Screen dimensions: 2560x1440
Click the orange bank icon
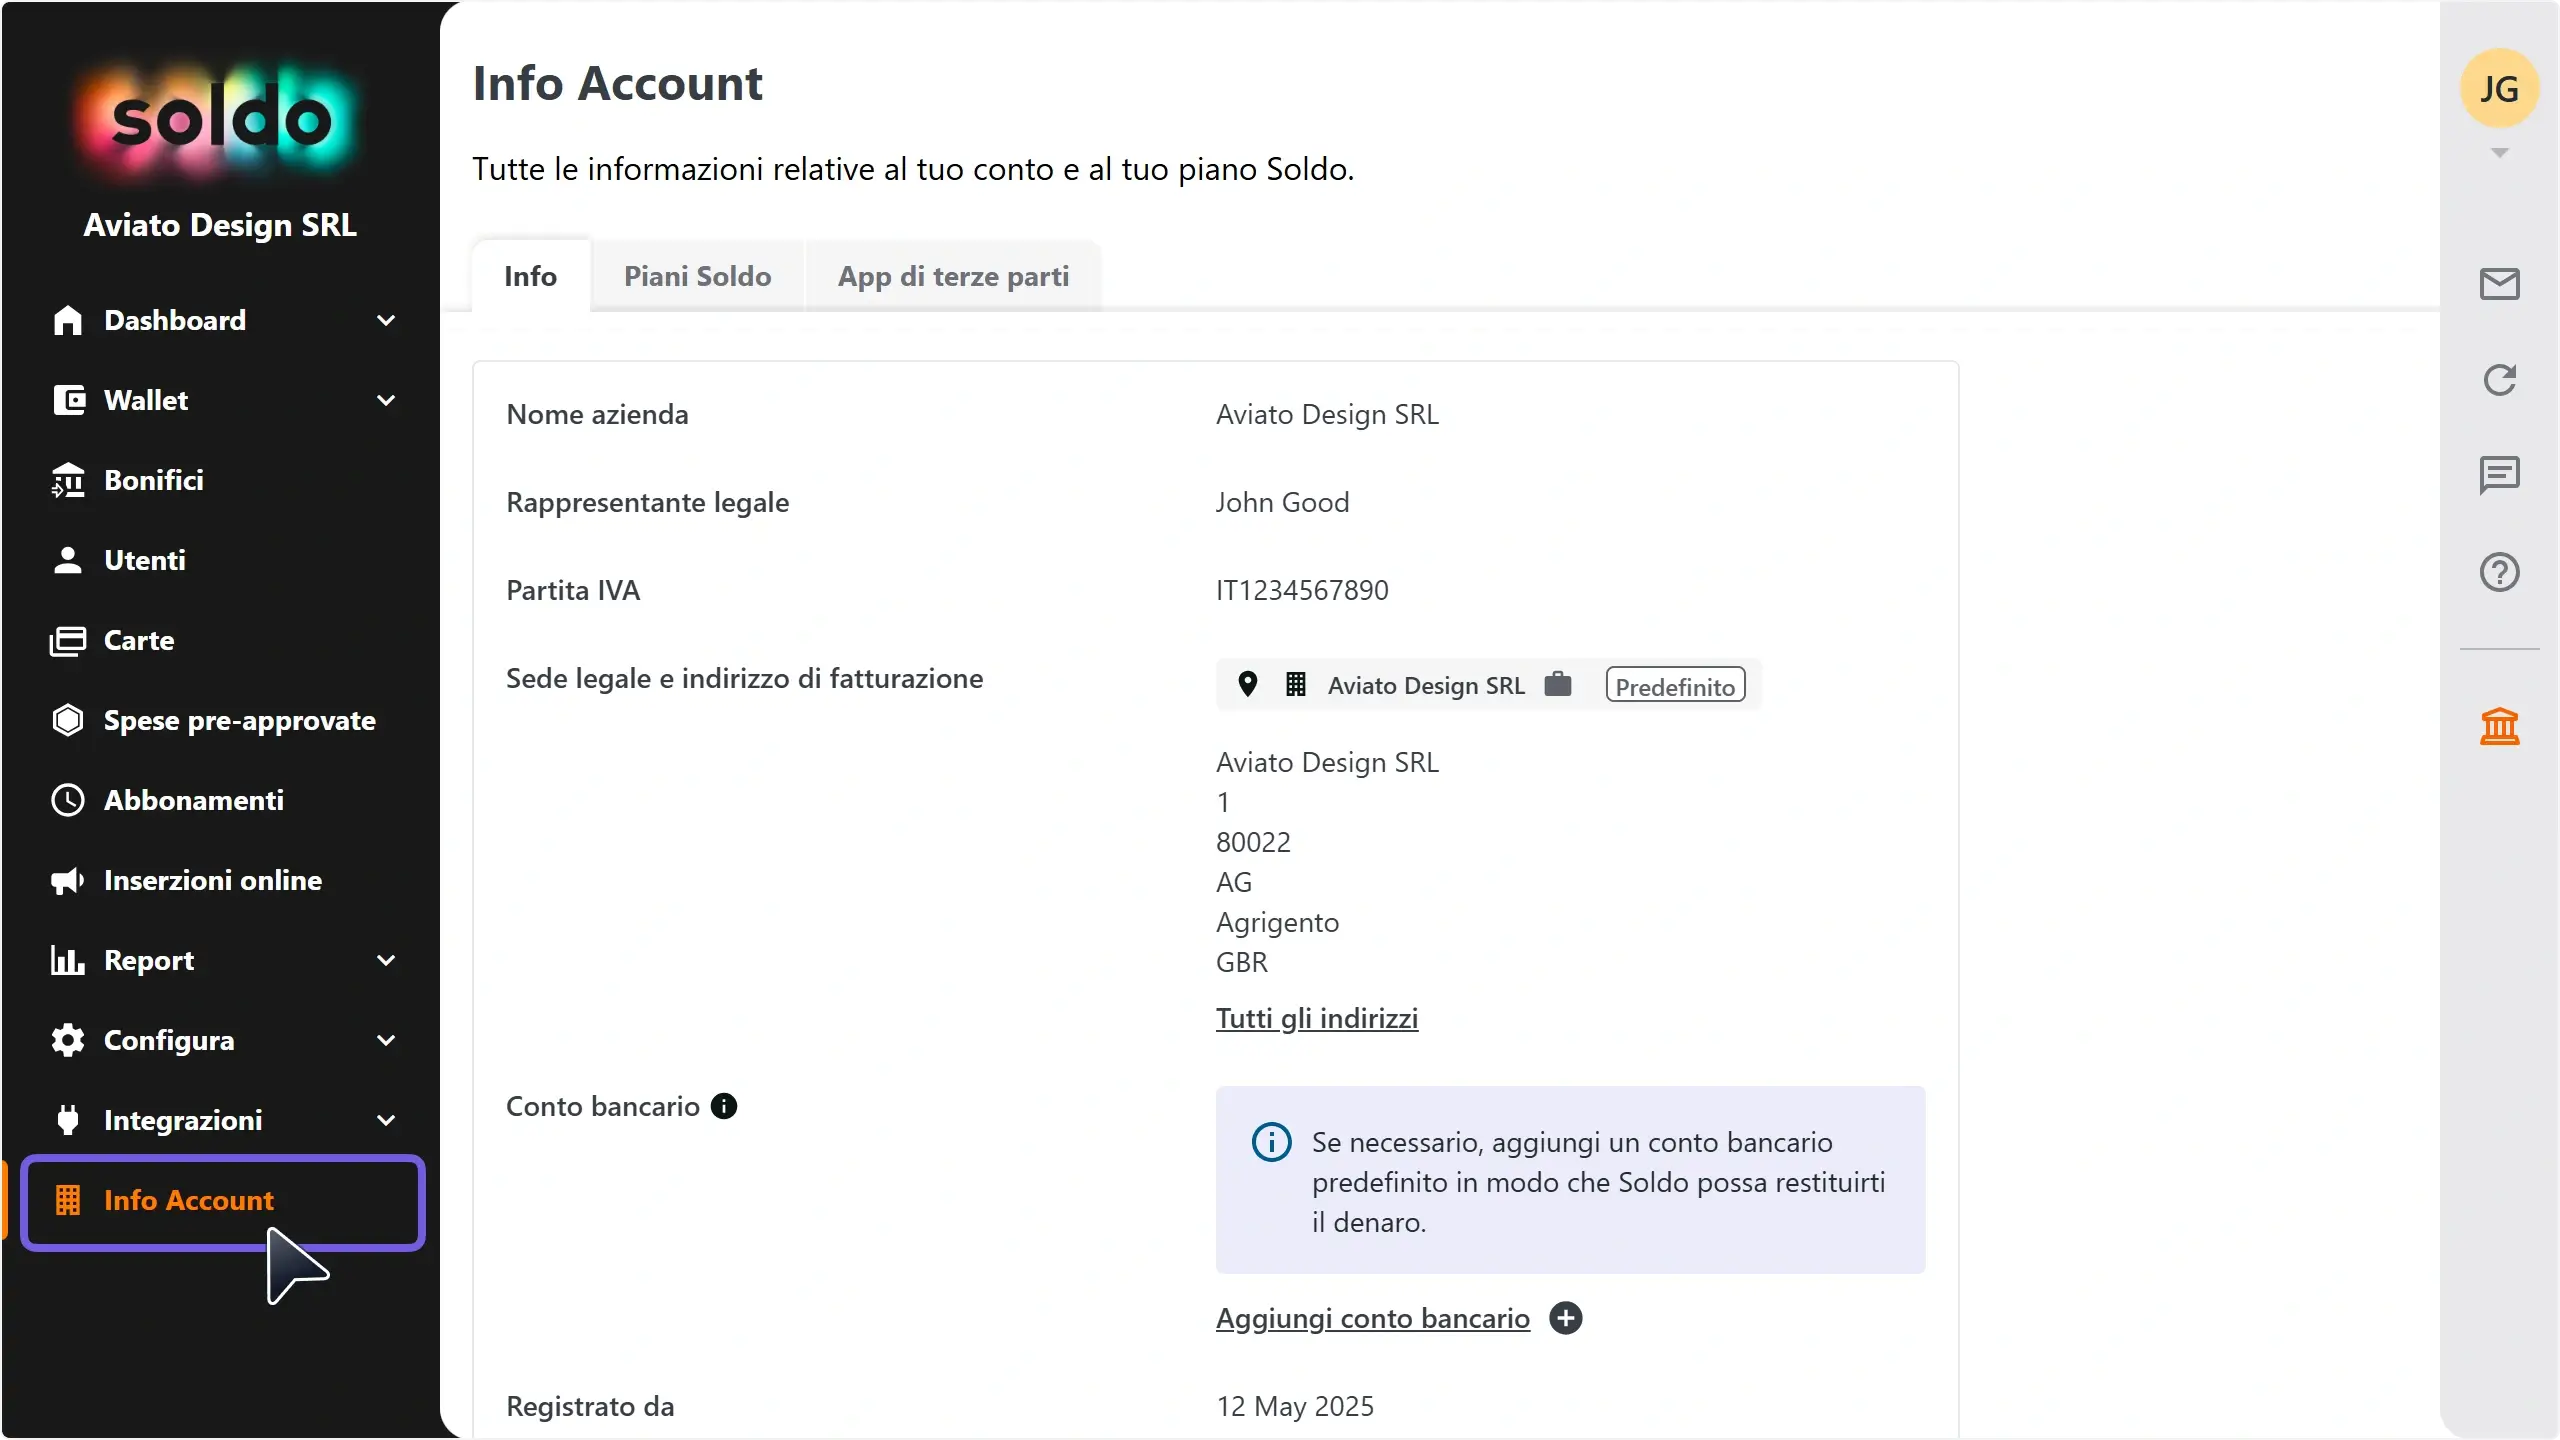pyautogui.click(x=2499, y=726)
